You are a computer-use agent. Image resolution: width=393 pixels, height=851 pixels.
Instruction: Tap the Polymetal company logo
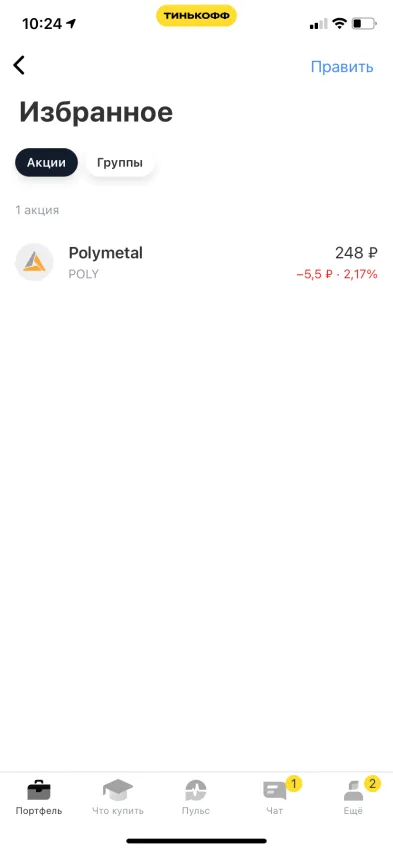[x=34, y=262]
